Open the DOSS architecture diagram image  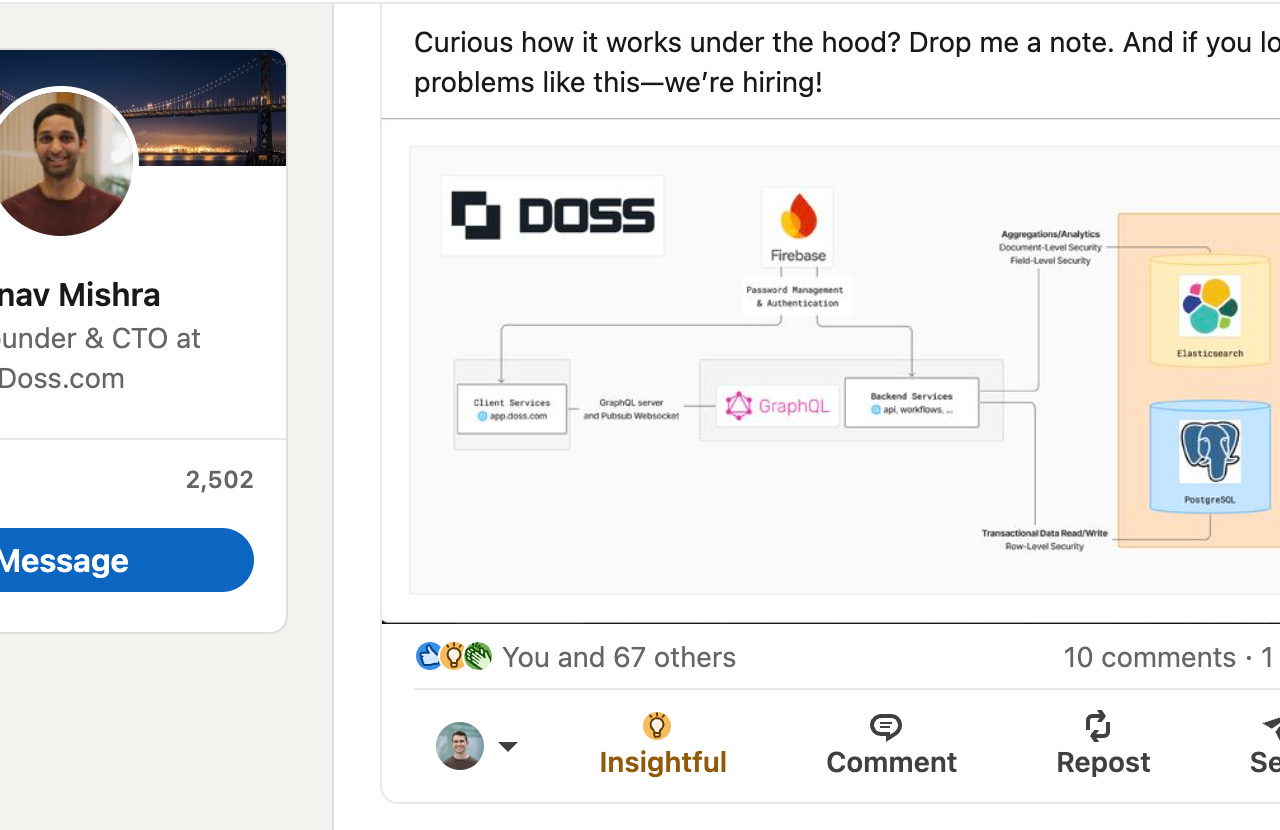(844, 370)
